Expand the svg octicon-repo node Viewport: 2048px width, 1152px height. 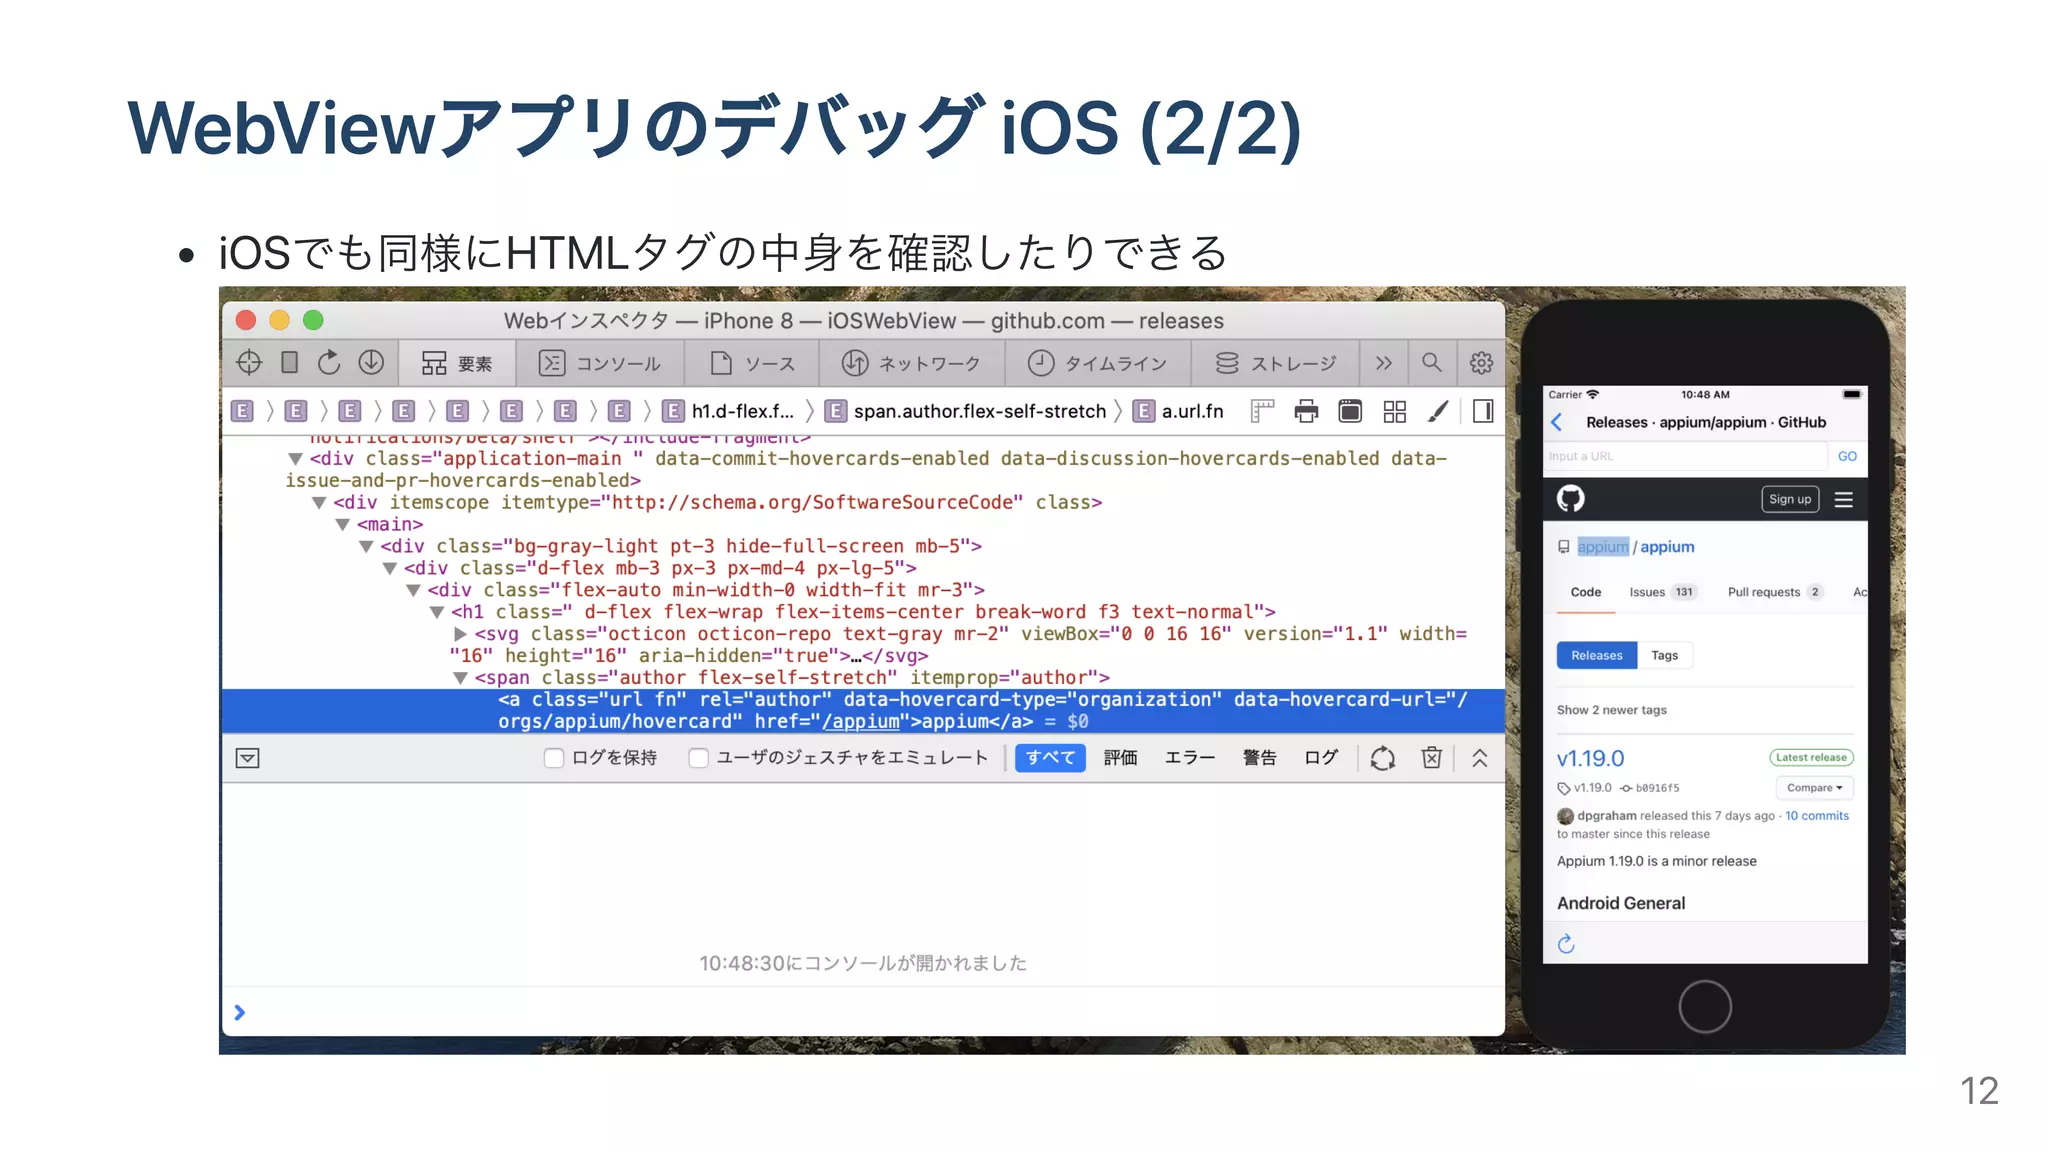460,634
